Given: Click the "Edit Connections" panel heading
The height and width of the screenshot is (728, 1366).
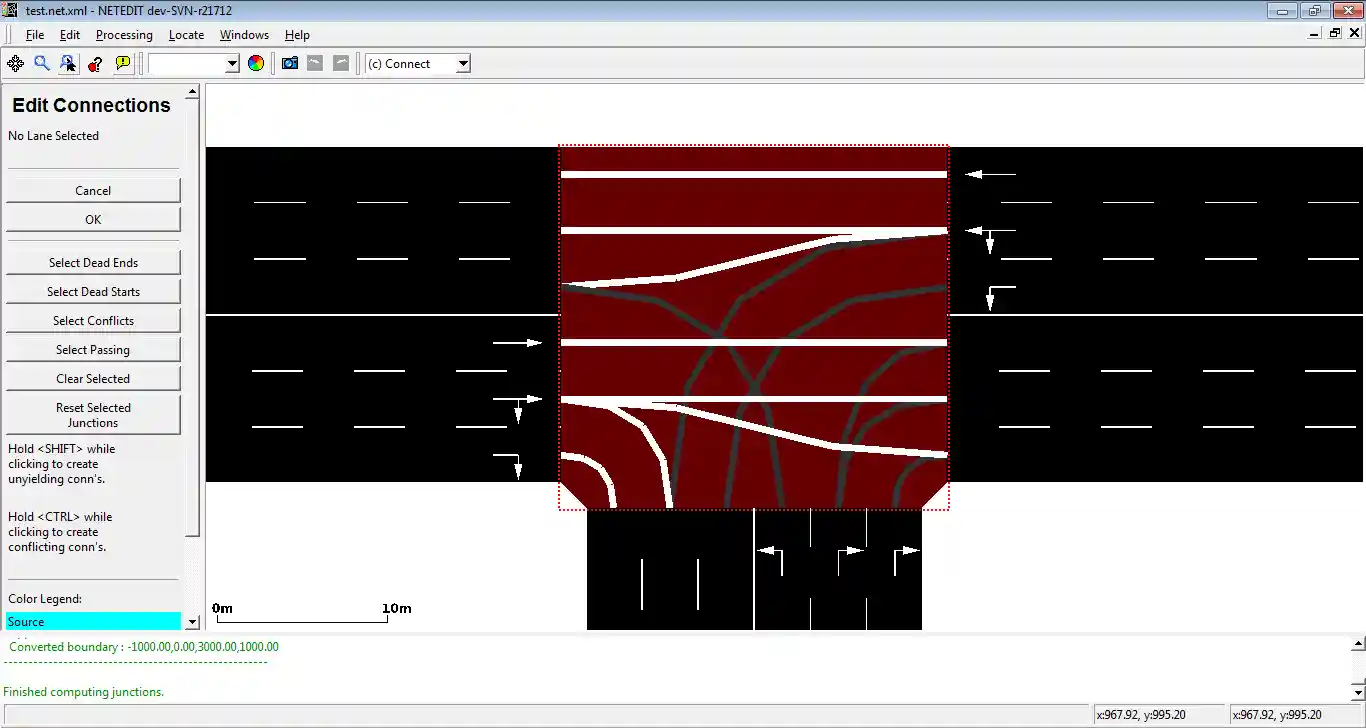Looking at the screenshot, I should [91, 105].
